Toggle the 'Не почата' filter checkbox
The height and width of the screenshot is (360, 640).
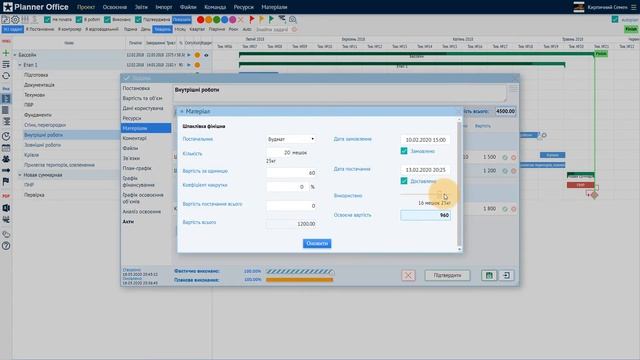(47, 19)
